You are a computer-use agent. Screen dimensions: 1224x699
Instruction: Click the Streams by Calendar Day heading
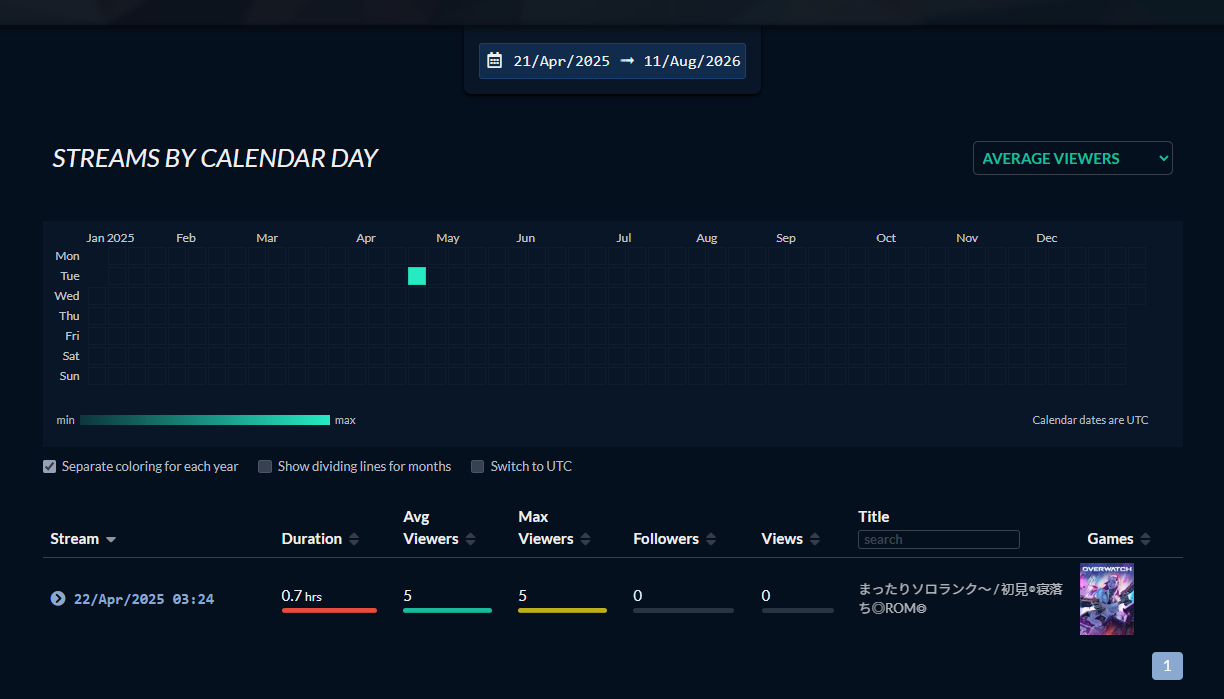(215, 158)
